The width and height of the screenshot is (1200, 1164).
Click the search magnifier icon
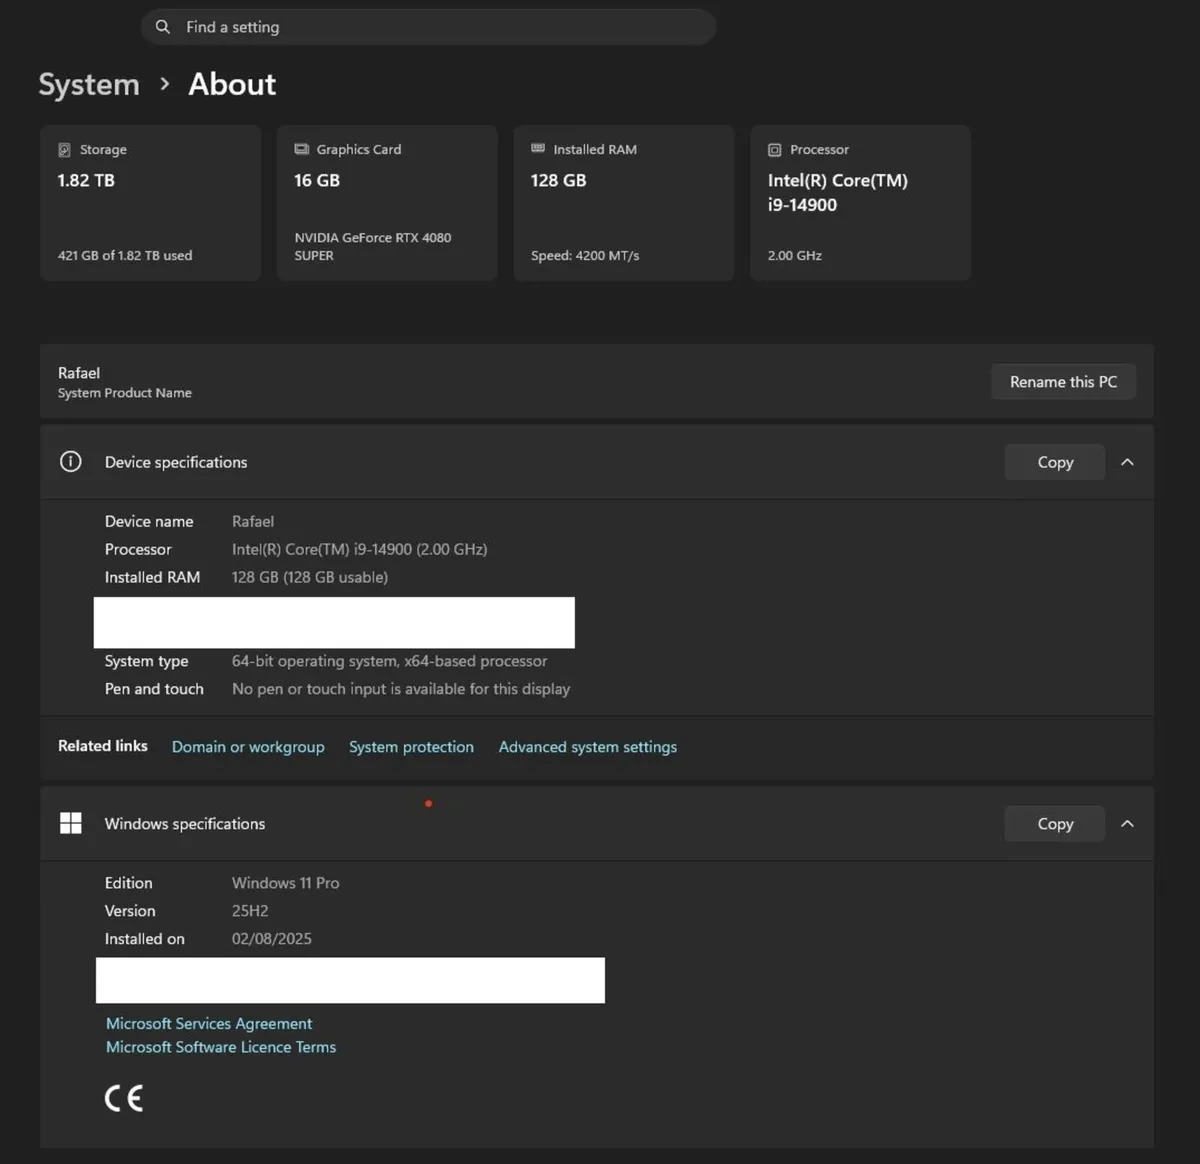[163, 27]
